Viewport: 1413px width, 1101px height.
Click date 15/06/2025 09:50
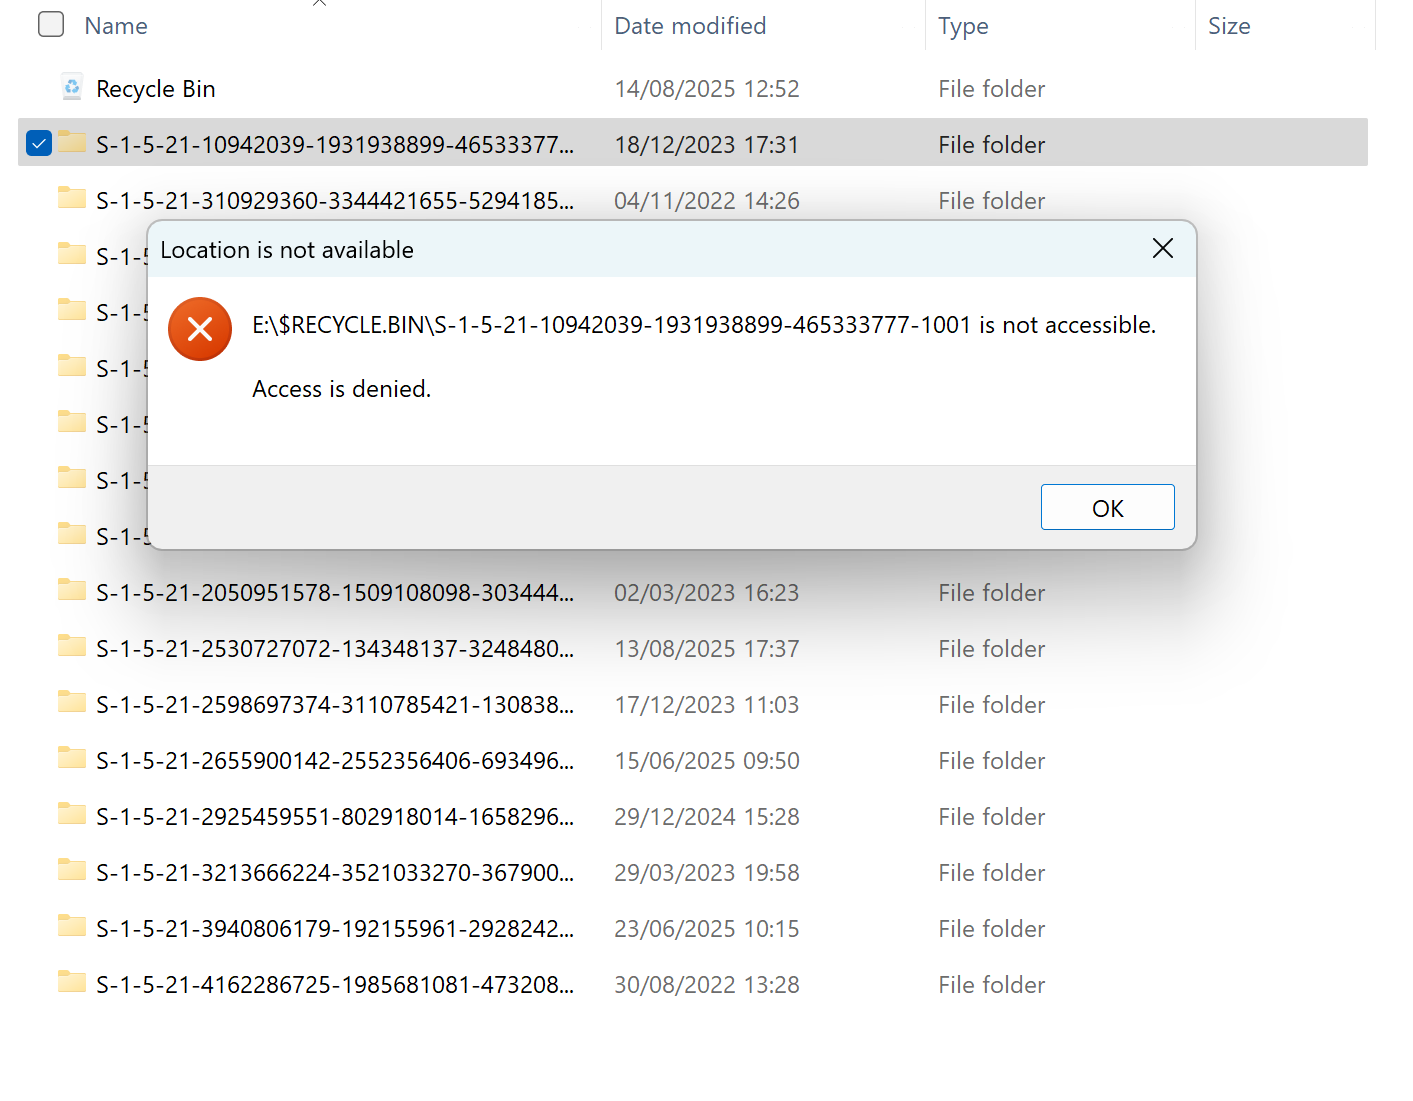pos(707,761)
